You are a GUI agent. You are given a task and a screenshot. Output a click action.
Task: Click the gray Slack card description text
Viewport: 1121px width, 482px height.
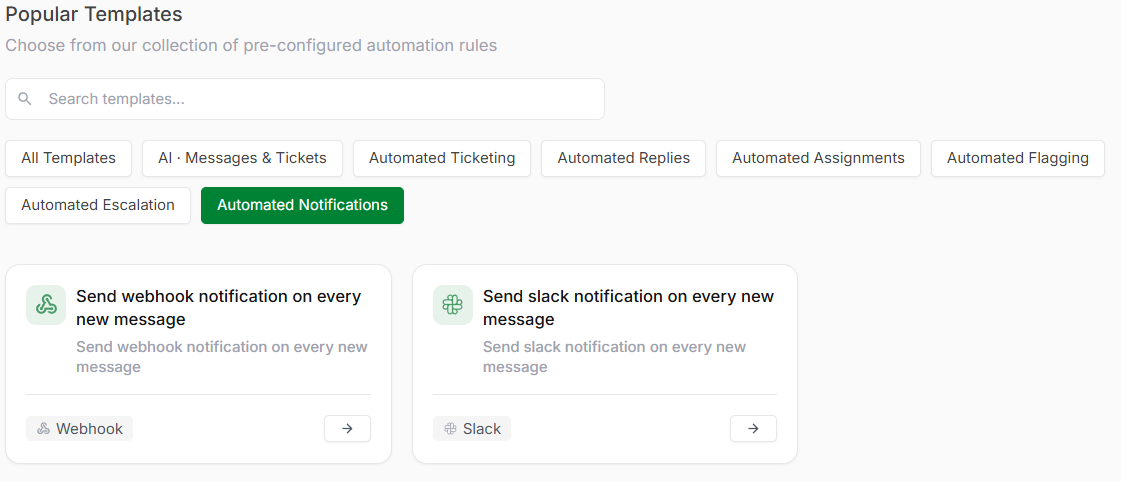[x=614, y=357]
